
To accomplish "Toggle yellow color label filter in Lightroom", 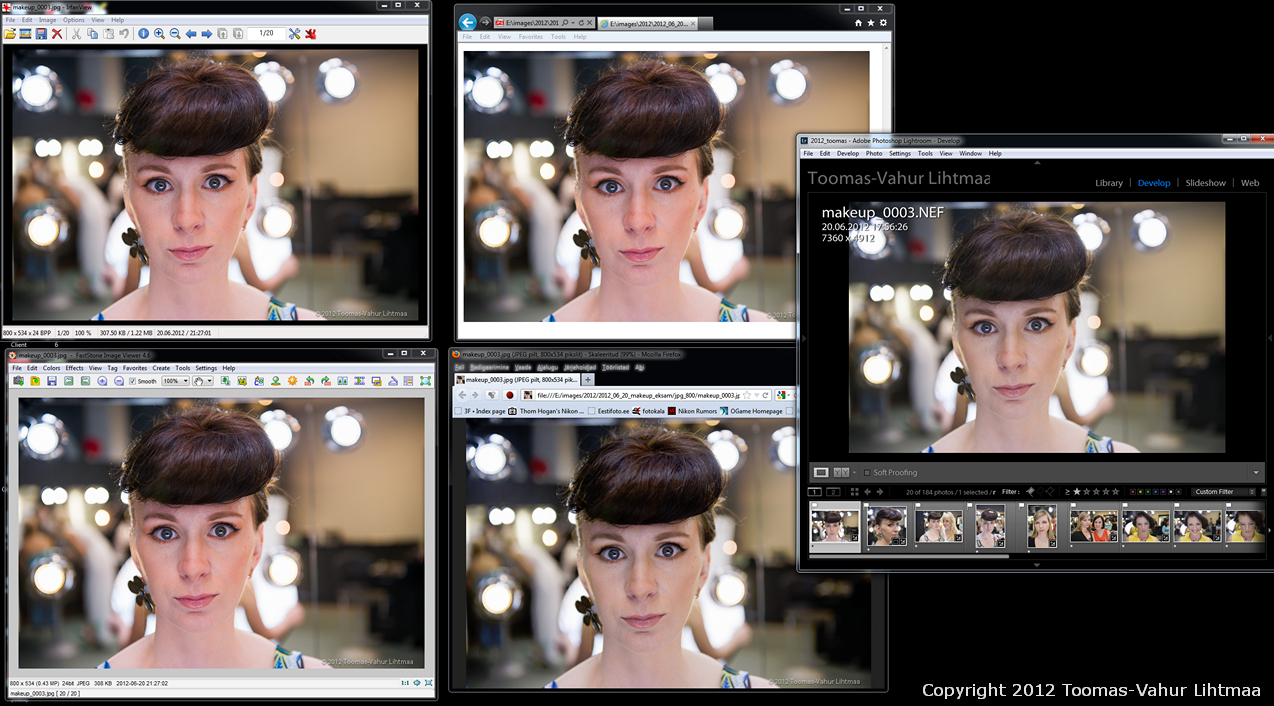I will [1140, 492].
